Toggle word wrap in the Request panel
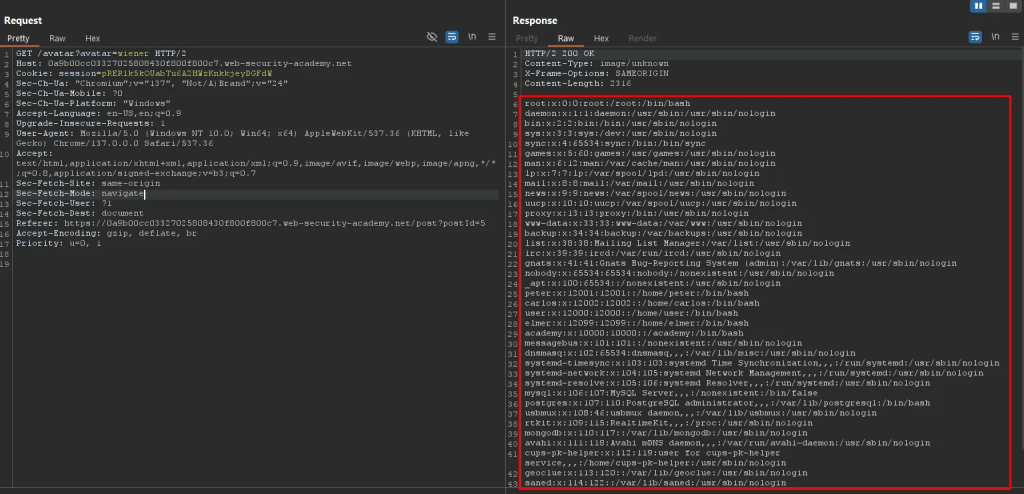Screen dimensions: 1024x494 (452, 37)
